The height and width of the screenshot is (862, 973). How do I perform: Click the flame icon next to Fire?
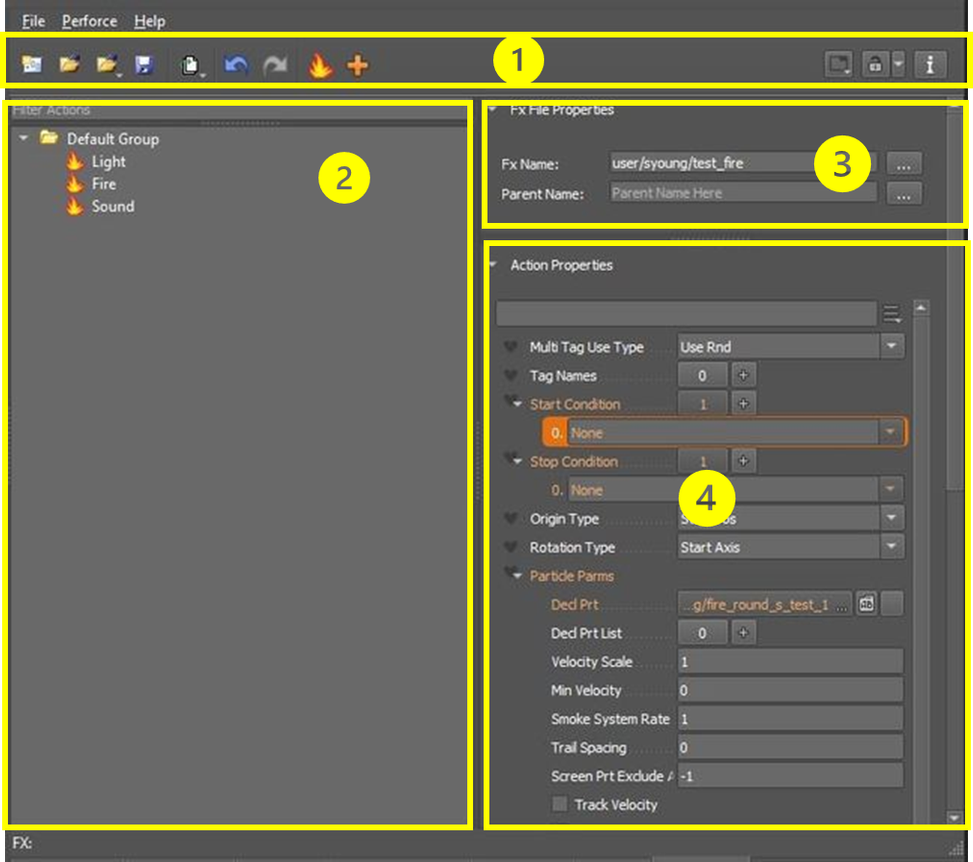(x=74, y=184)
